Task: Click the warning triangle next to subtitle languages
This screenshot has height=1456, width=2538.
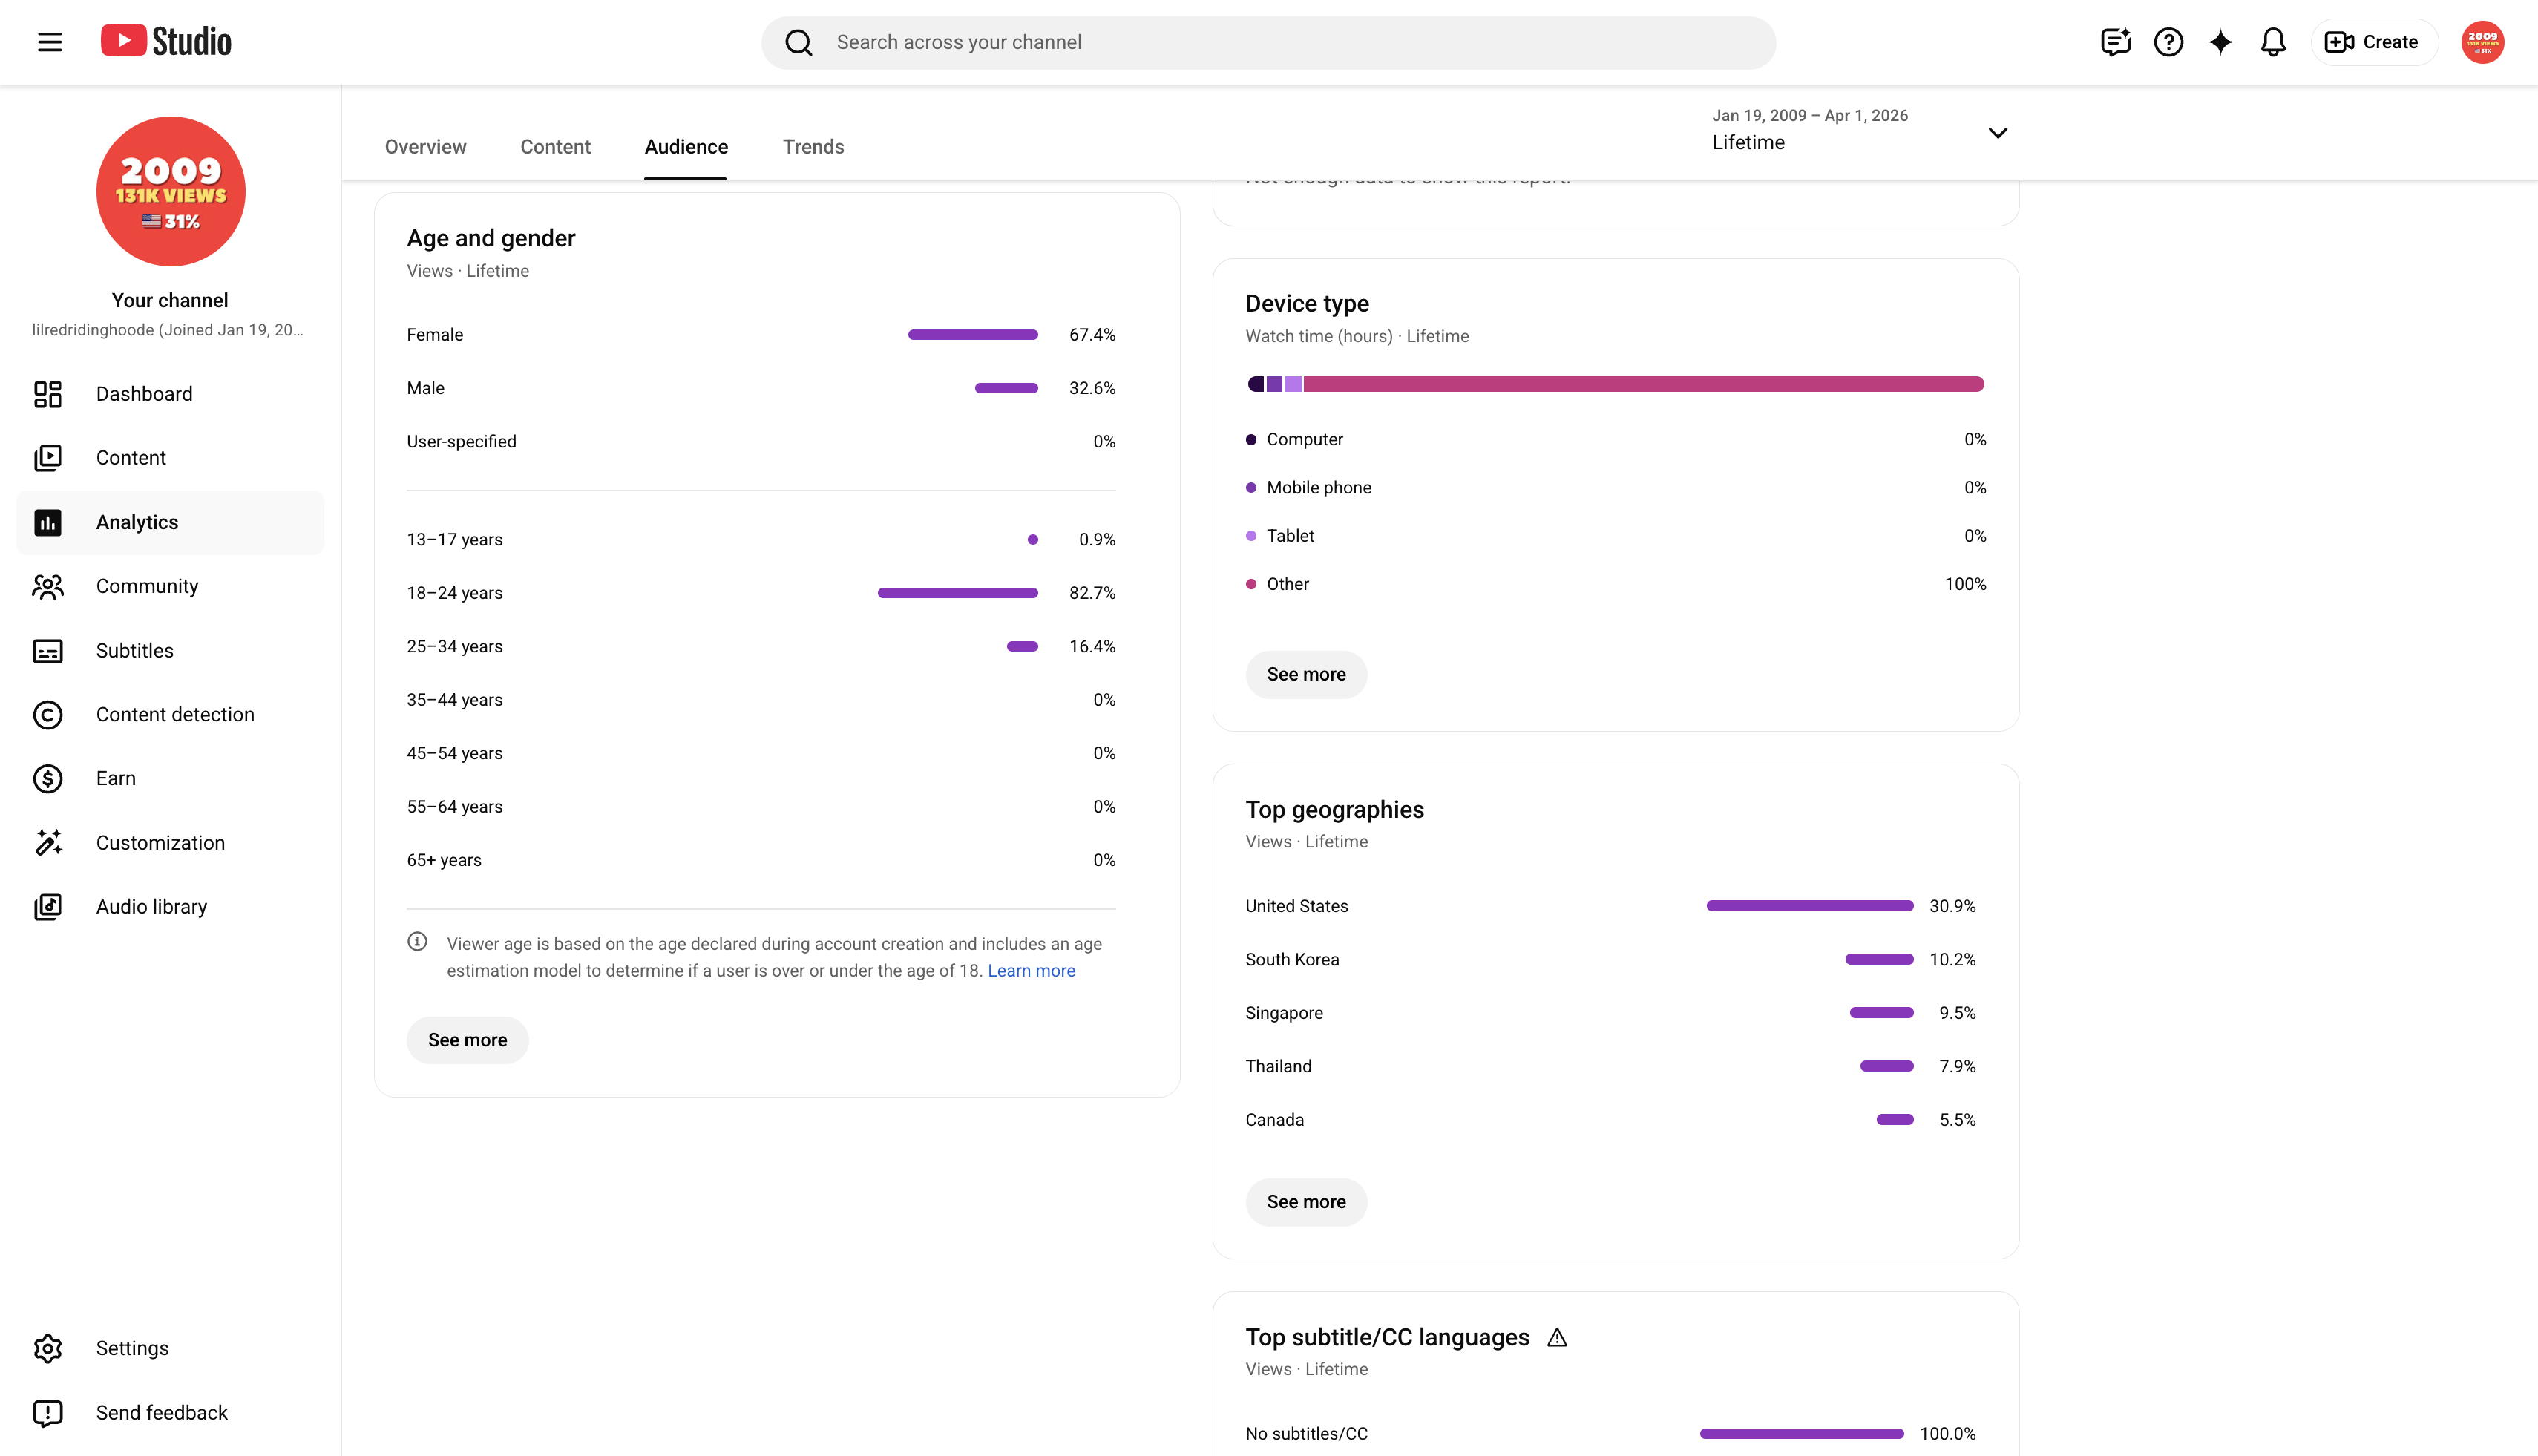Action: tap(1557, 1338)
